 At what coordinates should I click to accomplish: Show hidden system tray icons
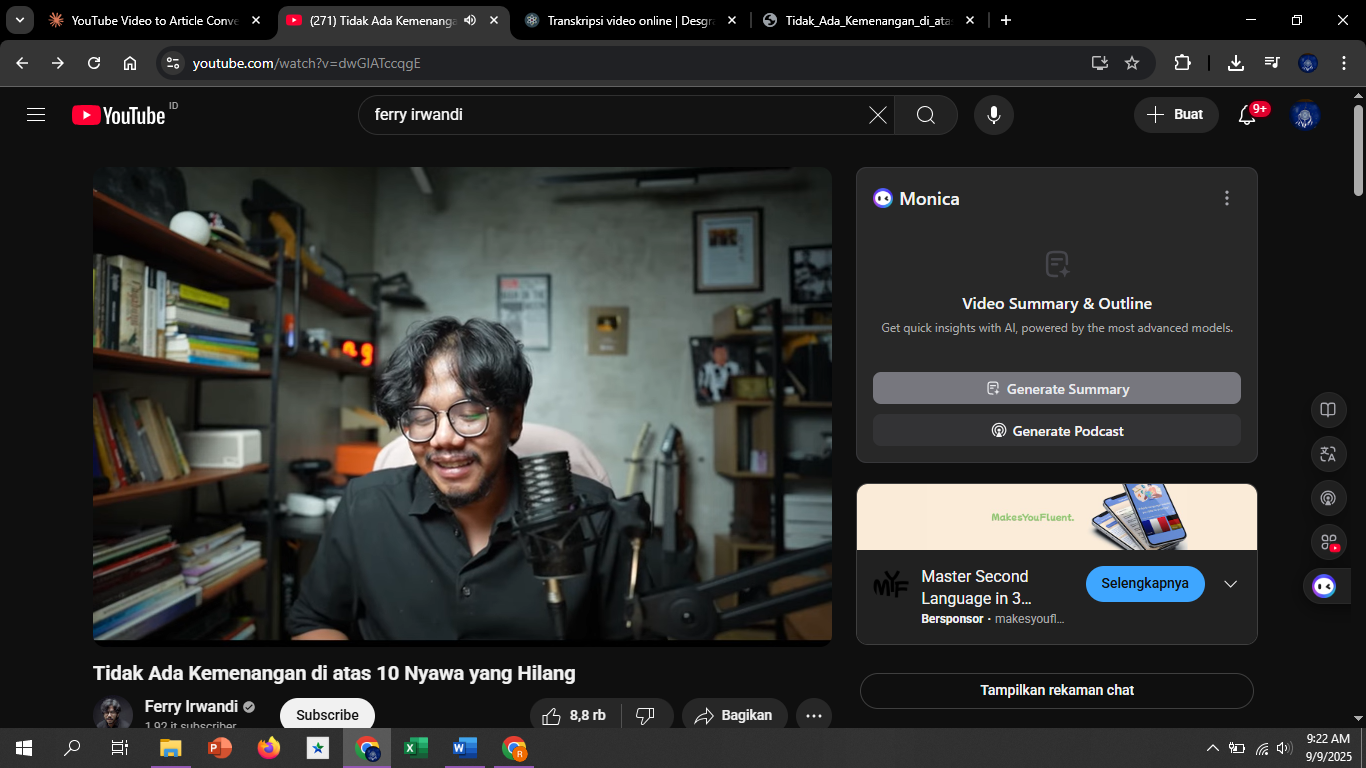tap(1212, 748)
